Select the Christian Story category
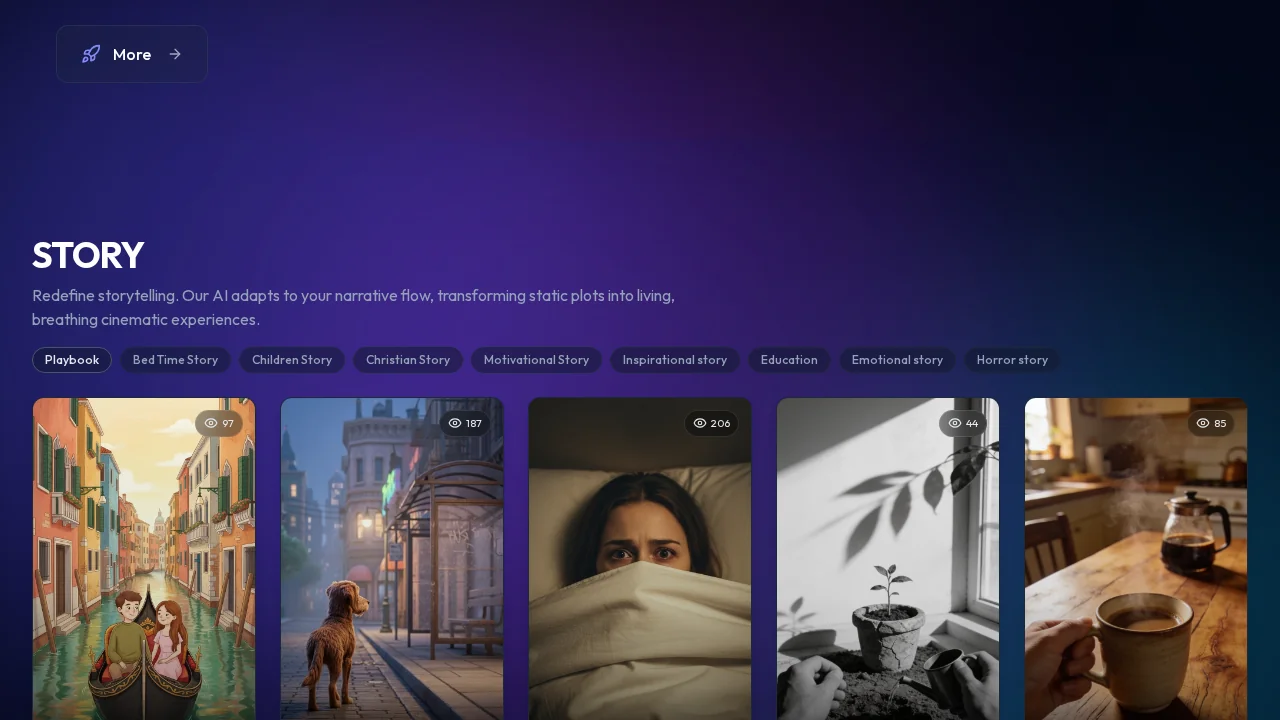Viewport: 1280px width, 720px height. (x=408, y=360)
